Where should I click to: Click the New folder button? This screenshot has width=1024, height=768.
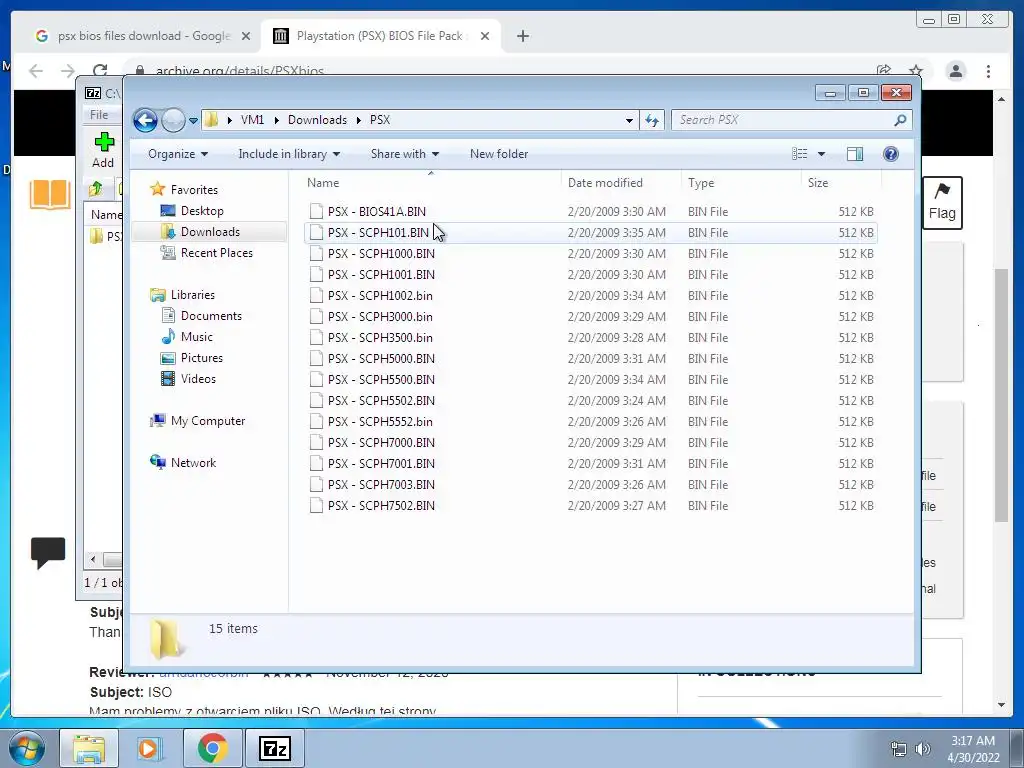(499, 154)
